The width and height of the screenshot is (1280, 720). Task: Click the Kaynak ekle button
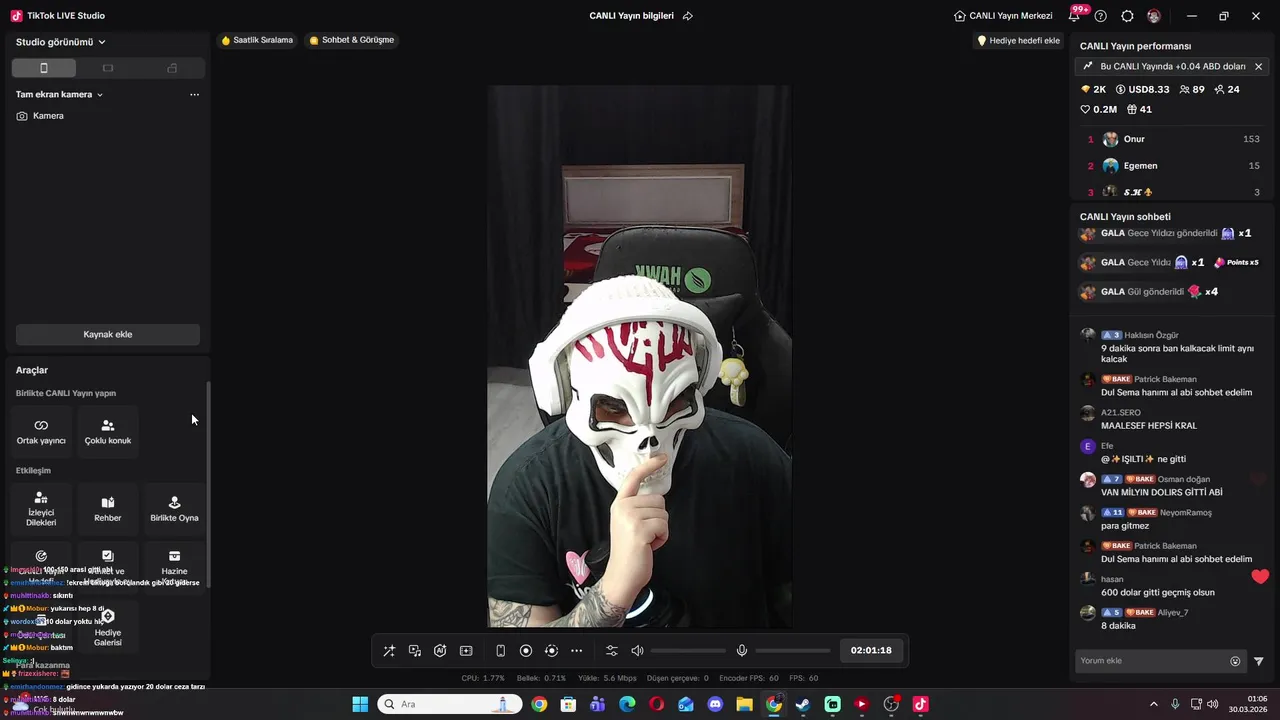[x=108, y=334]
